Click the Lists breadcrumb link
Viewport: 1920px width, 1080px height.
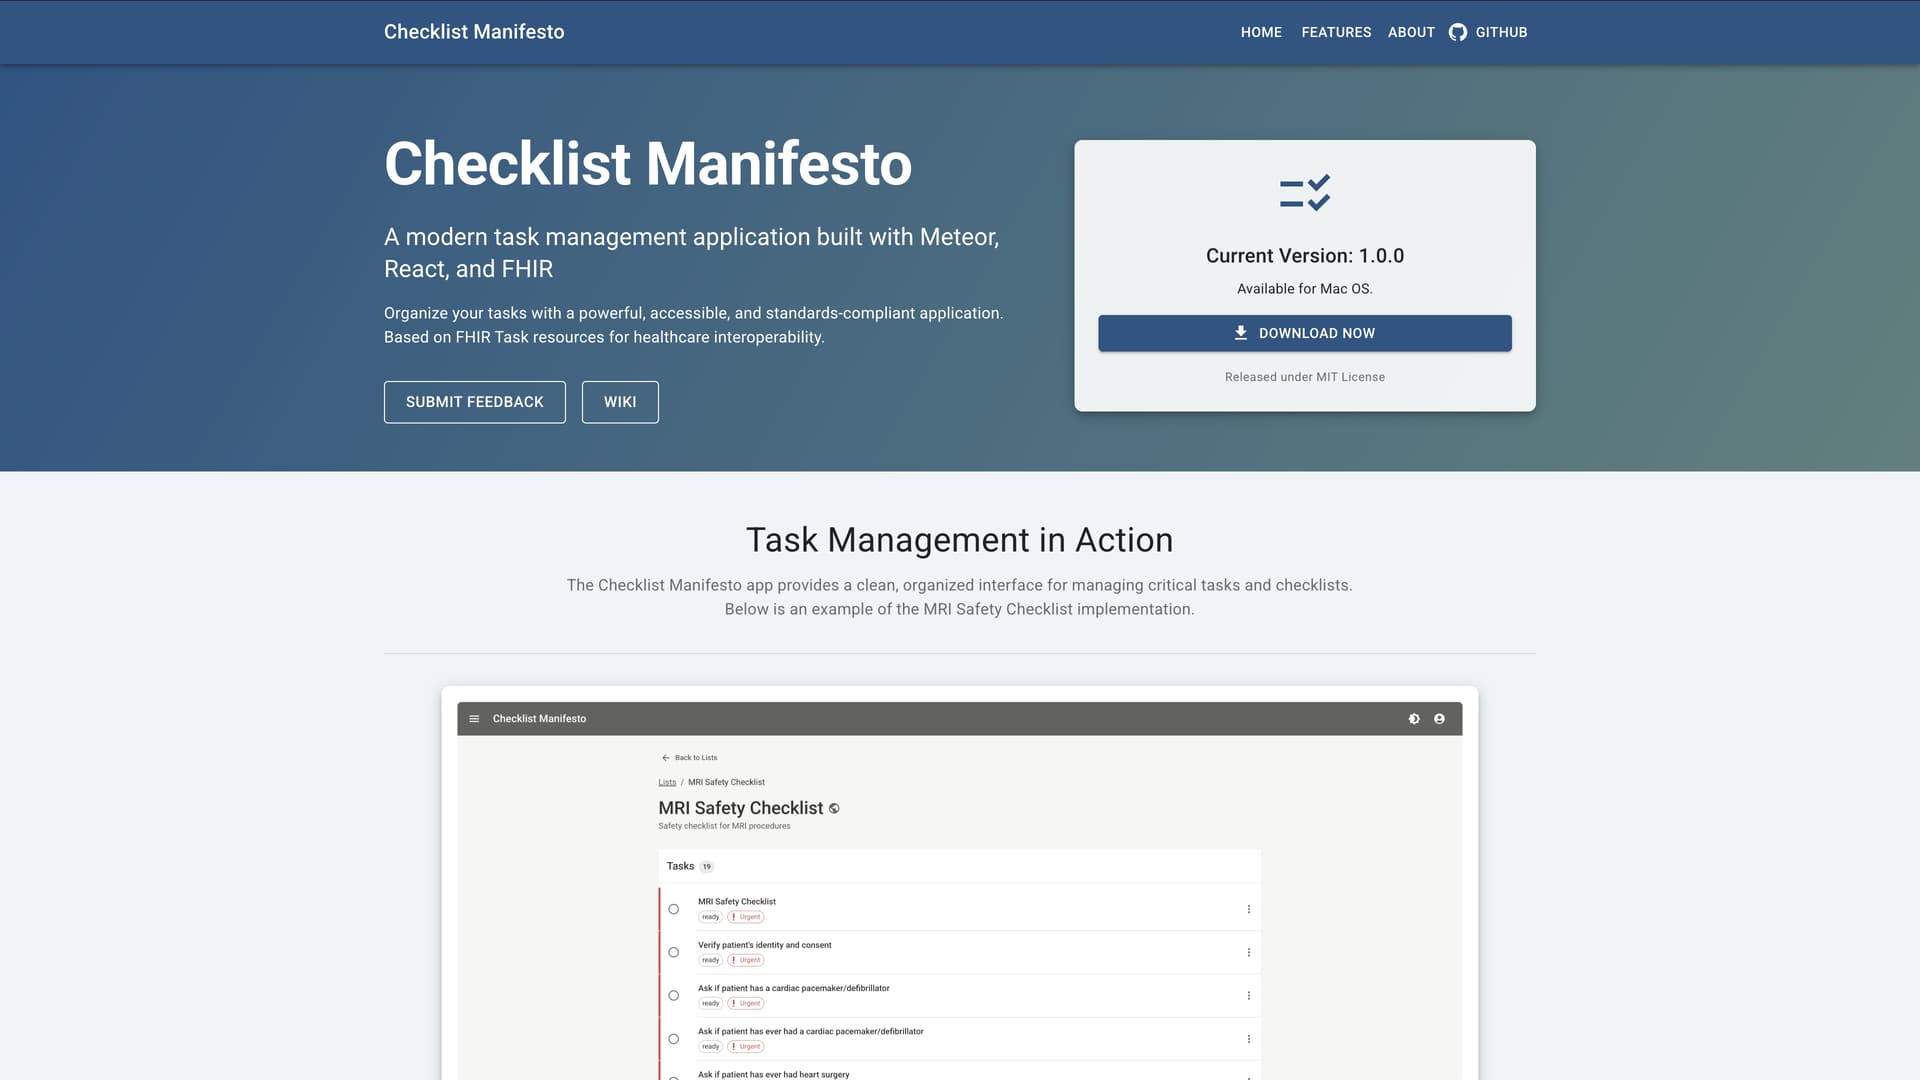[667, 782]
